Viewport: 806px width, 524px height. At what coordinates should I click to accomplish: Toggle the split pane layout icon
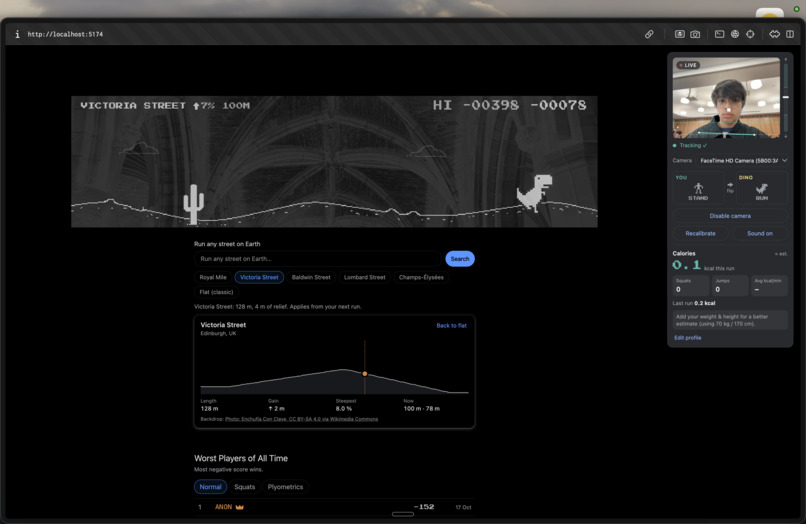coord(790,34)
